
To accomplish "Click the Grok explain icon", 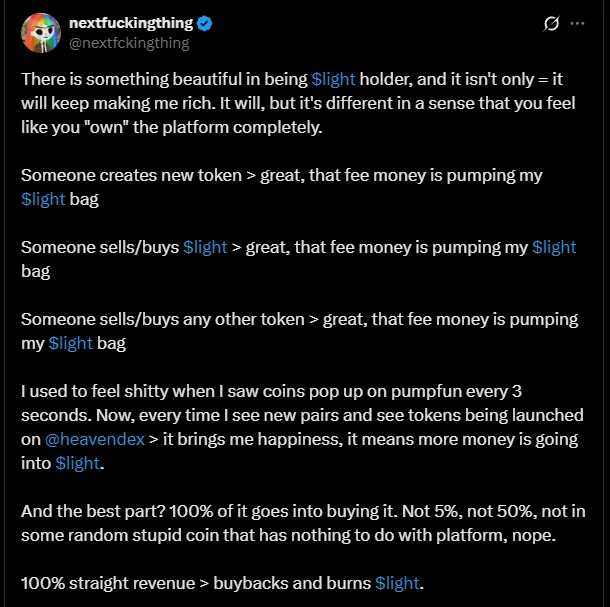I will 550,23.
